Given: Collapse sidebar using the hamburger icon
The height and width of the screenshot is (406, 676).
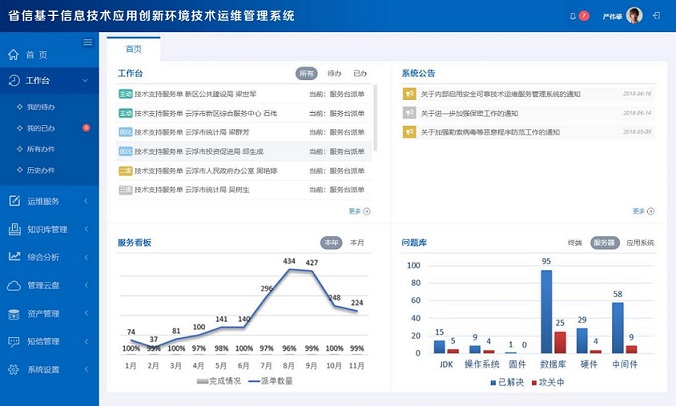Looking at the screenshot, I should [88, 42].
